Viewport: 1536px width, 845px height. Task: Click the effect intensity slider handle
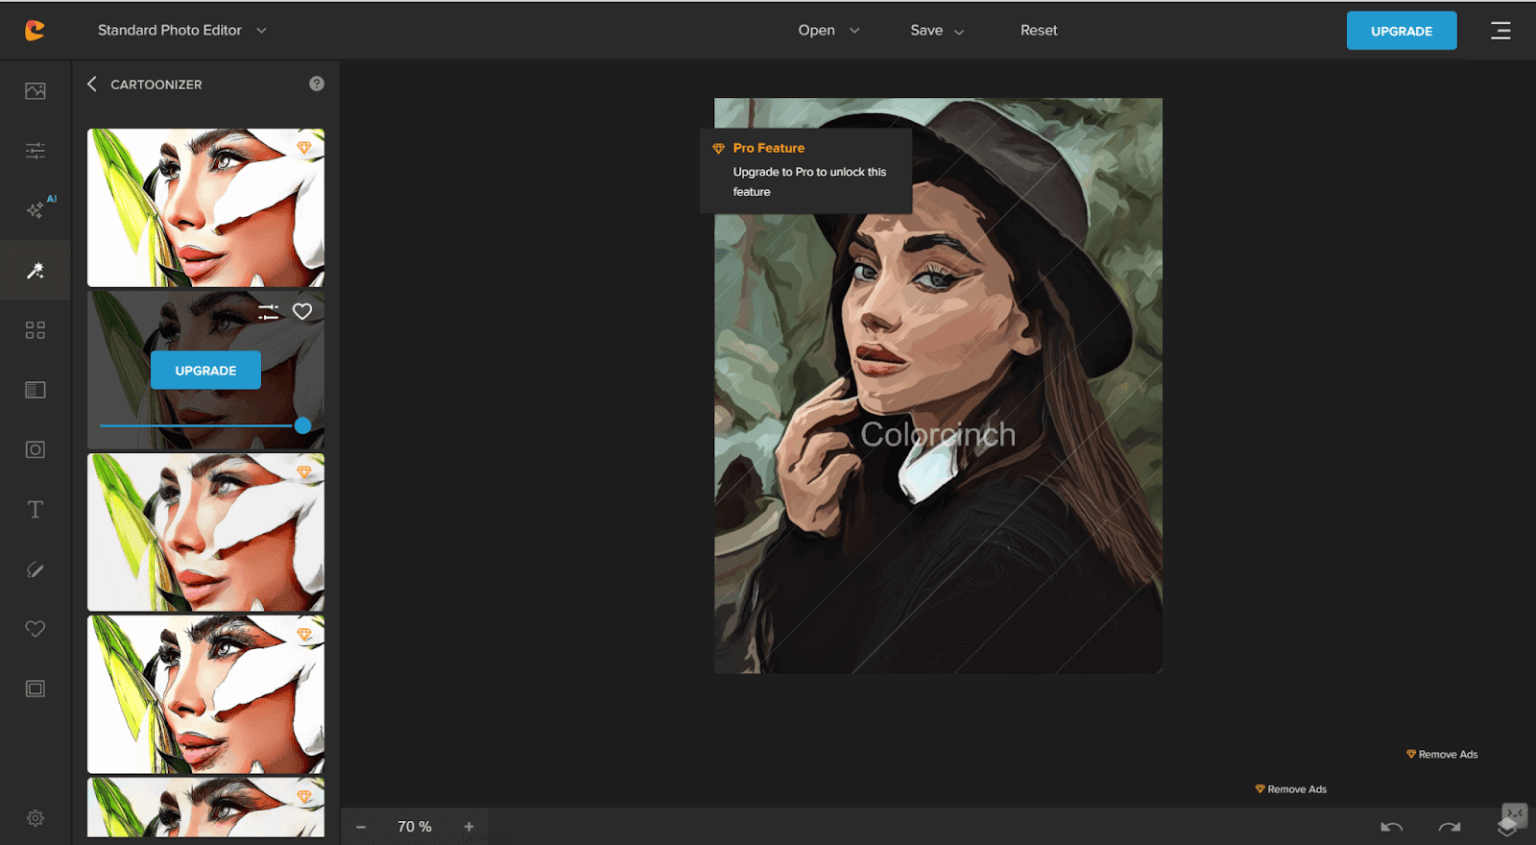tap(303, 426)
